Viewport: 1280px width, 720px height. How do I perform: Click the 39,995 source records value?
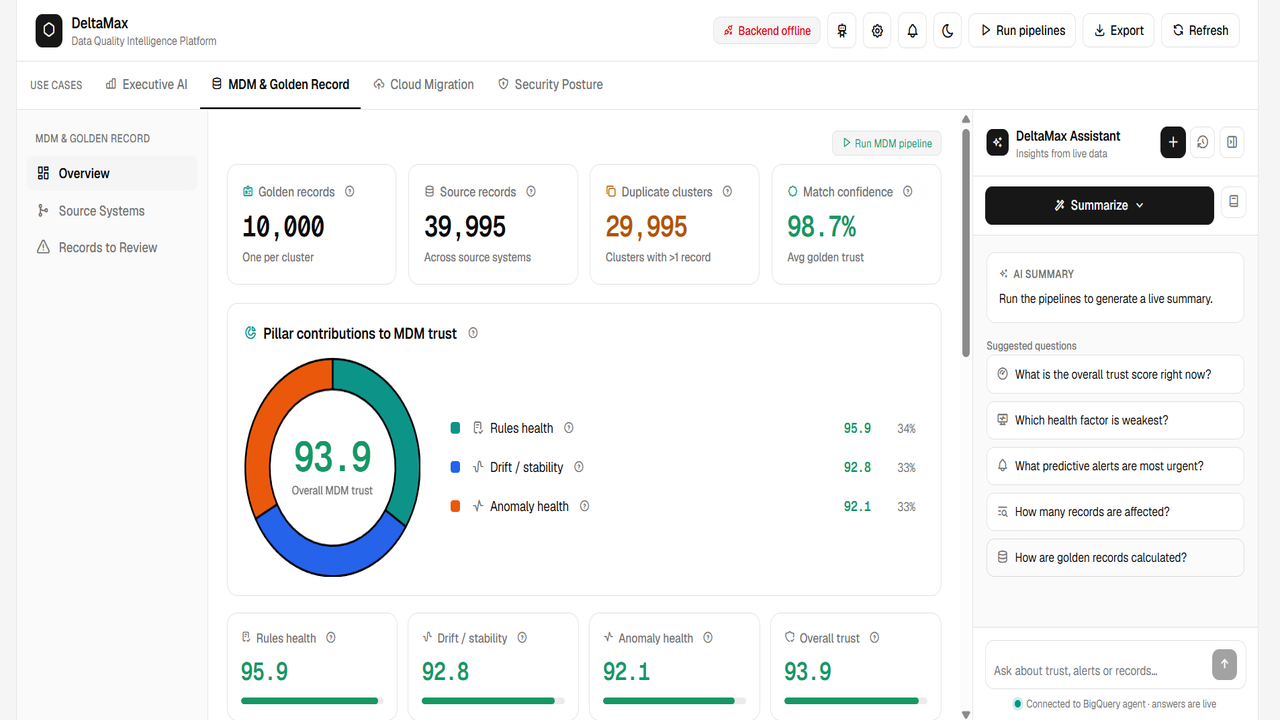pos(465,227)
